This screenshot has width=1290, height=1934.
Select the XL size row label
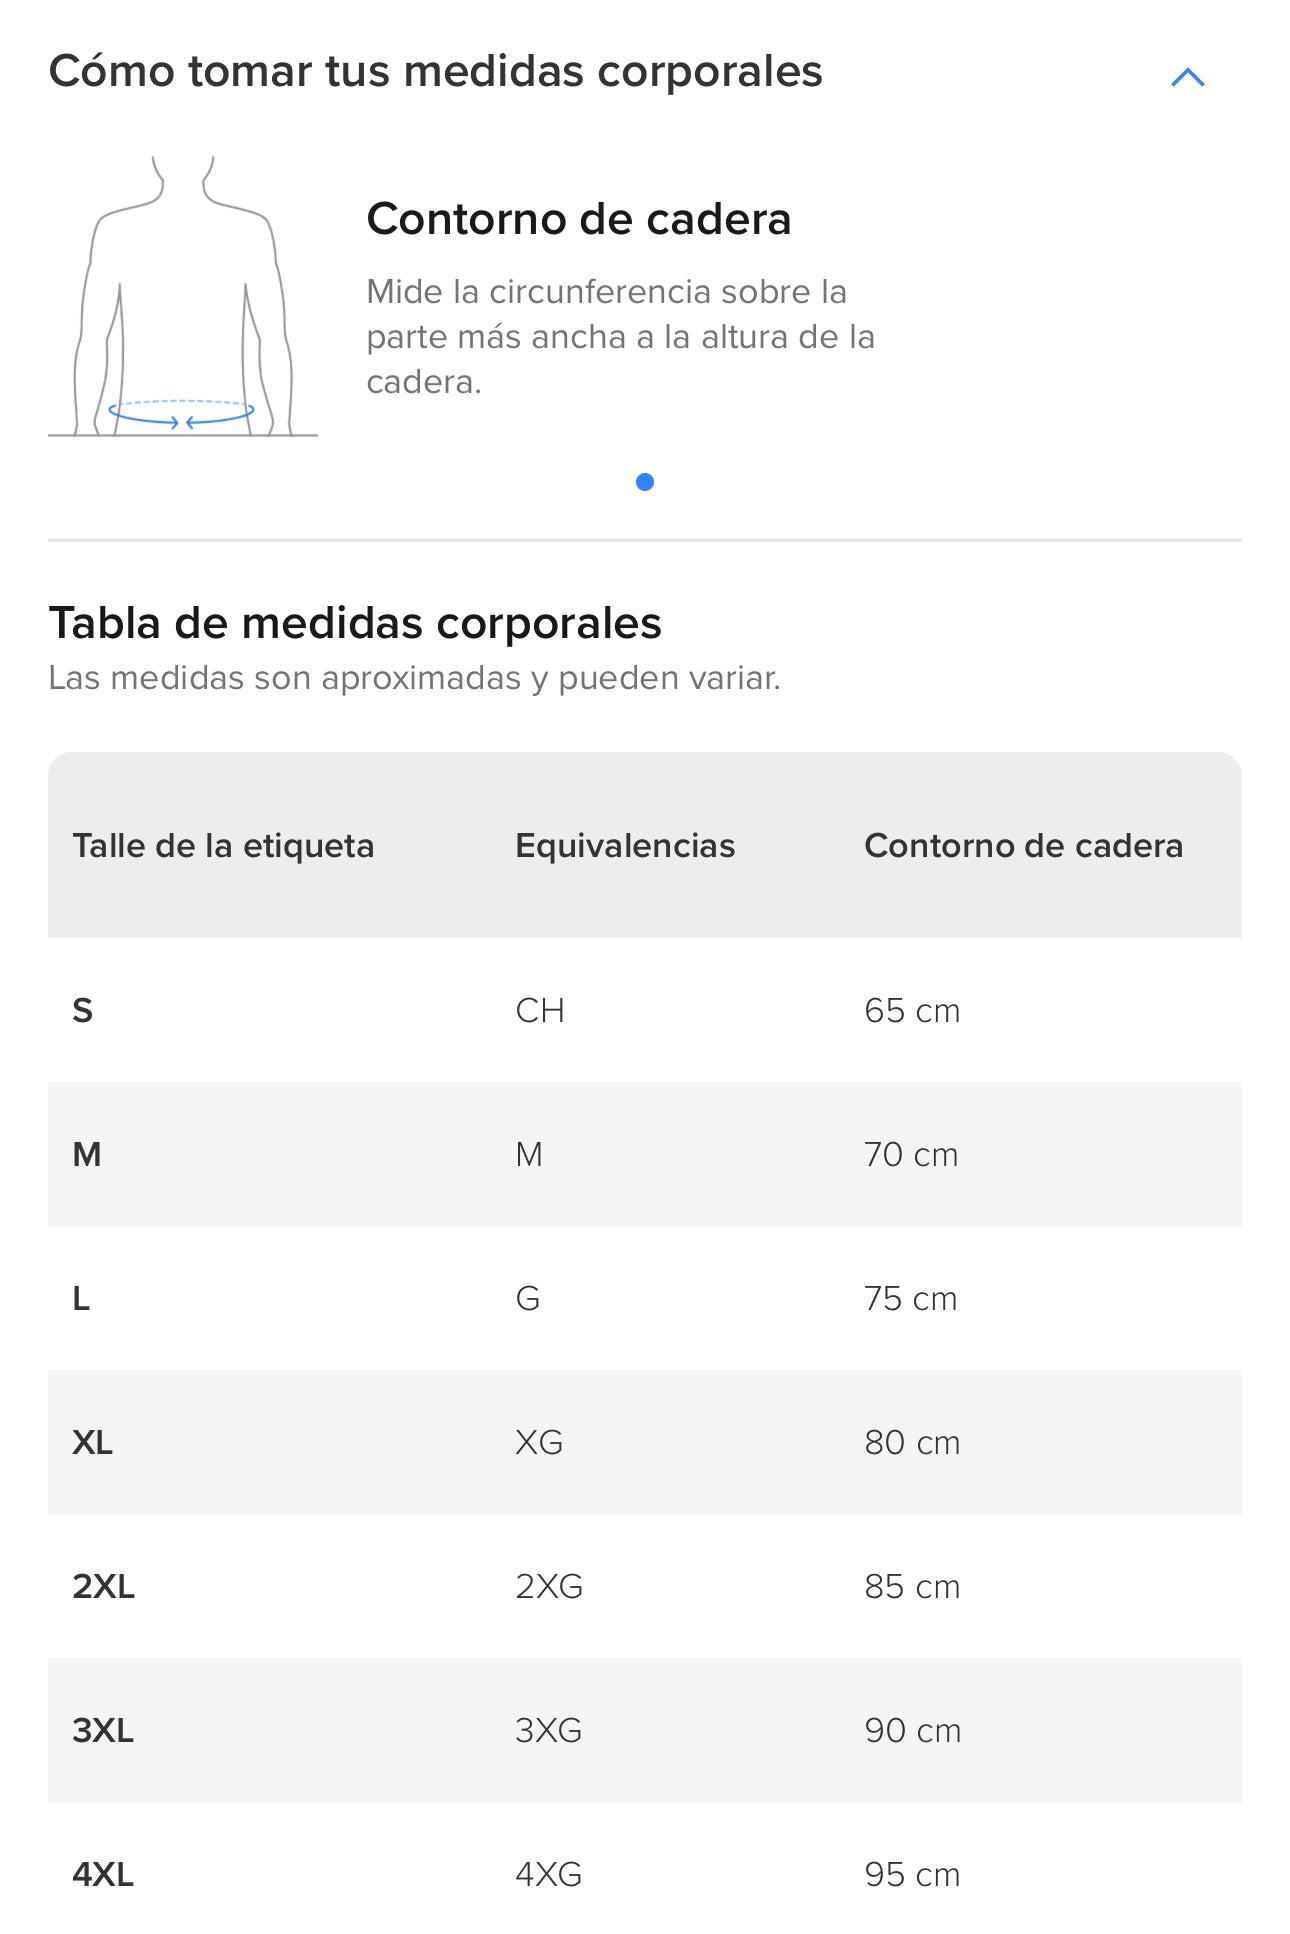pyautogui.click(x=92, y=1443)
